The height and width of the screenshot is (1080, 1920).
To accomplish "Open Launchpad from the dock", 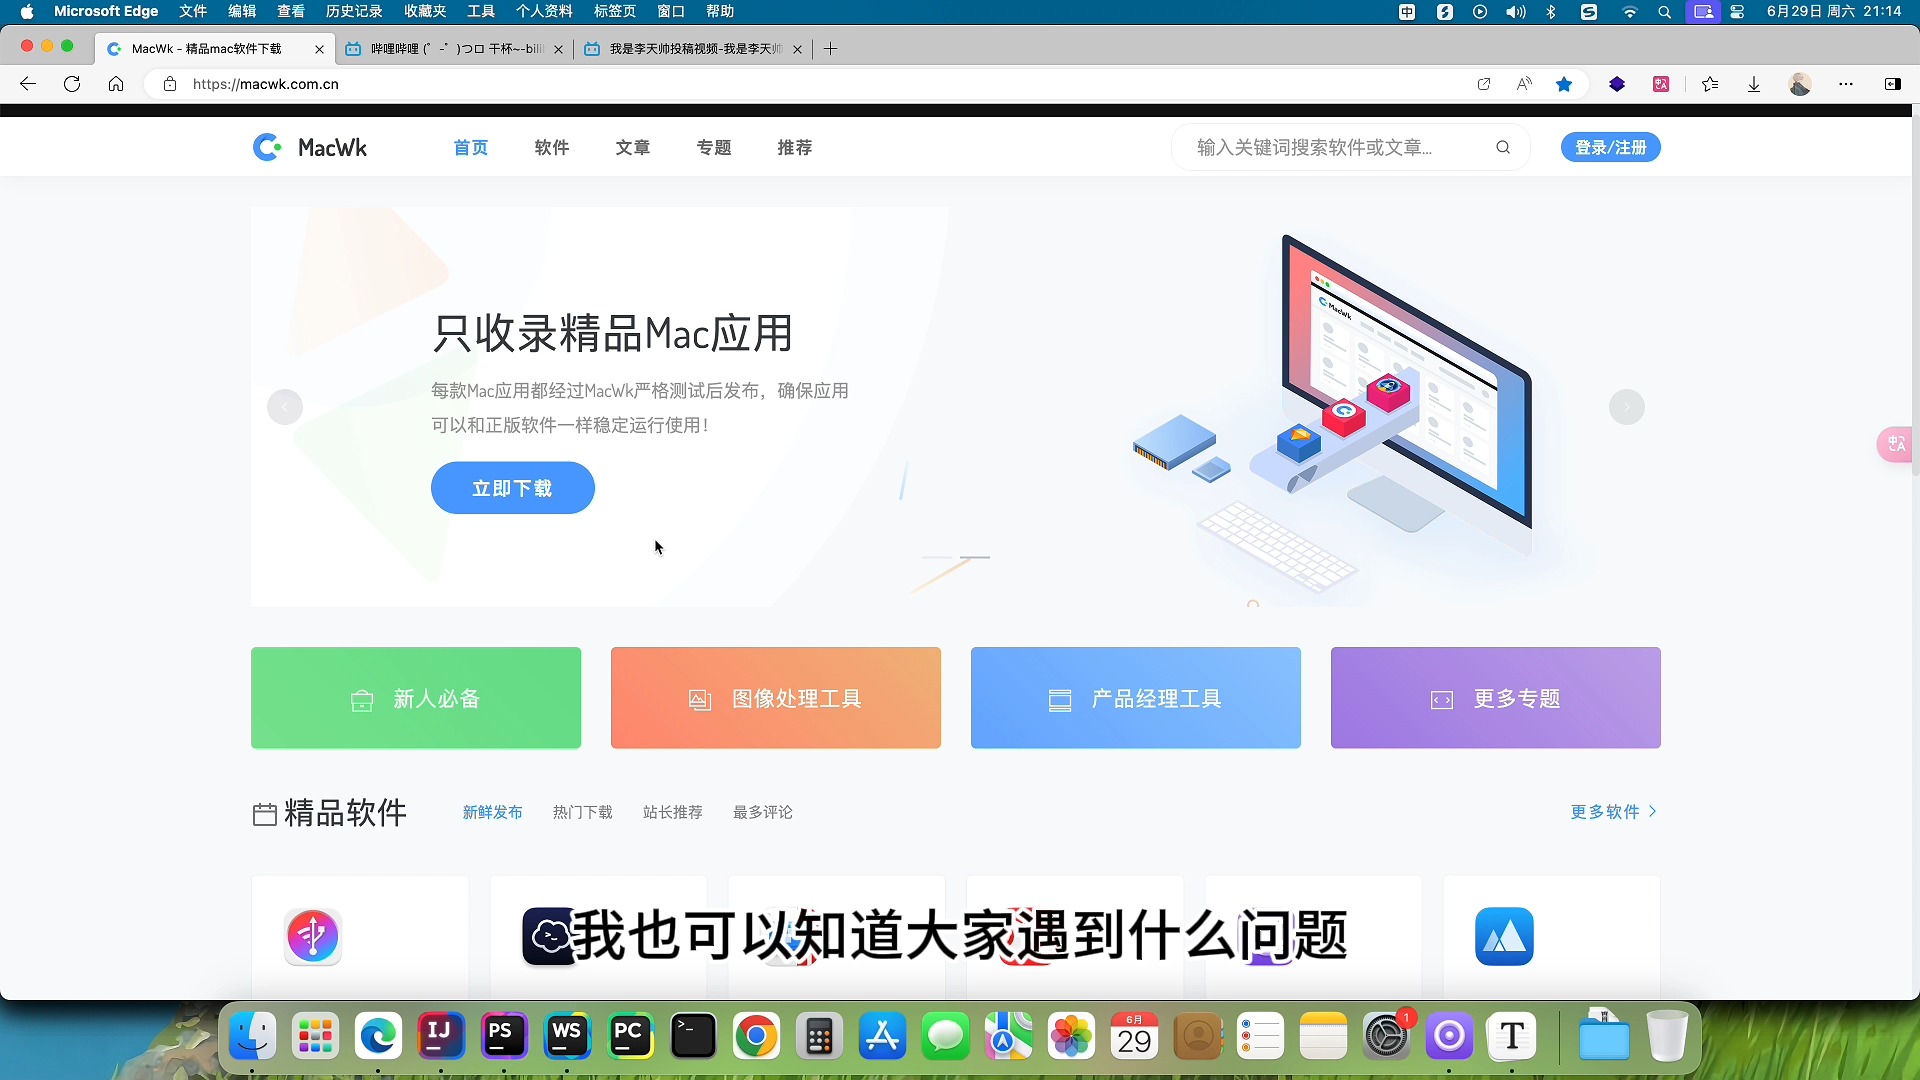I will [315, 1037].
